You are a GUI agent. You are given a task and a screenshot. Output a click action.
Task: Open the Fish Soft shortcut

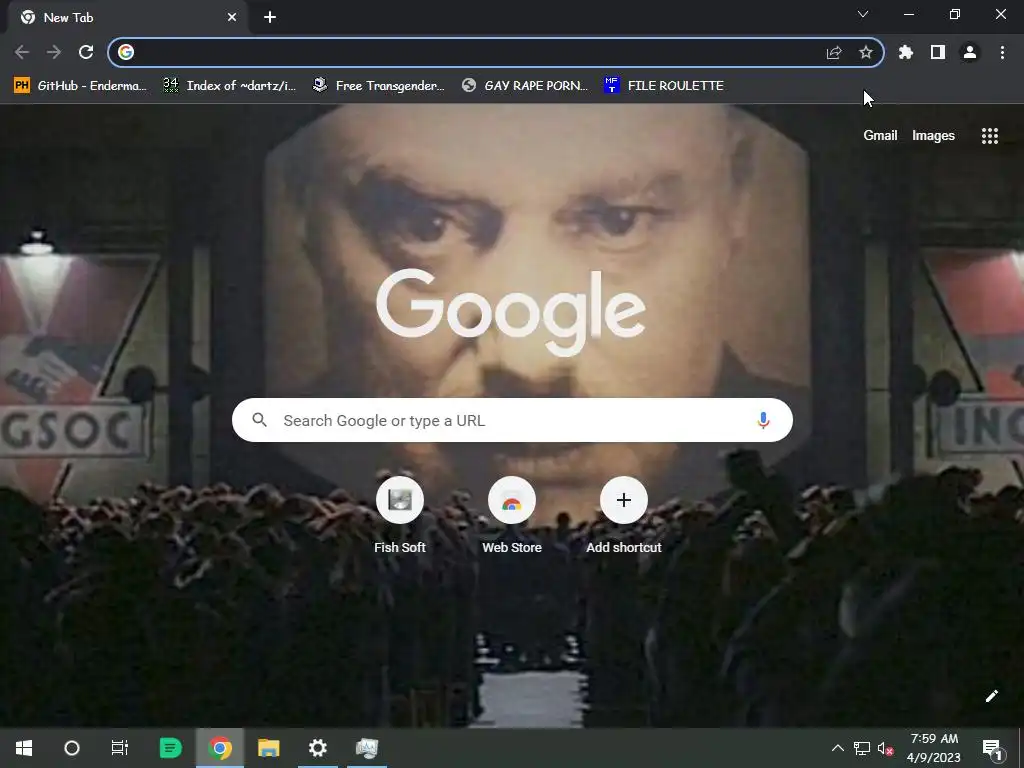tap(400, 516)
